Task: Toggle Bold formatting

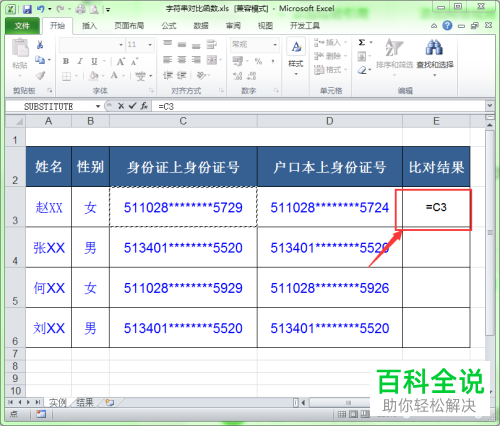Action: (66, 61)
